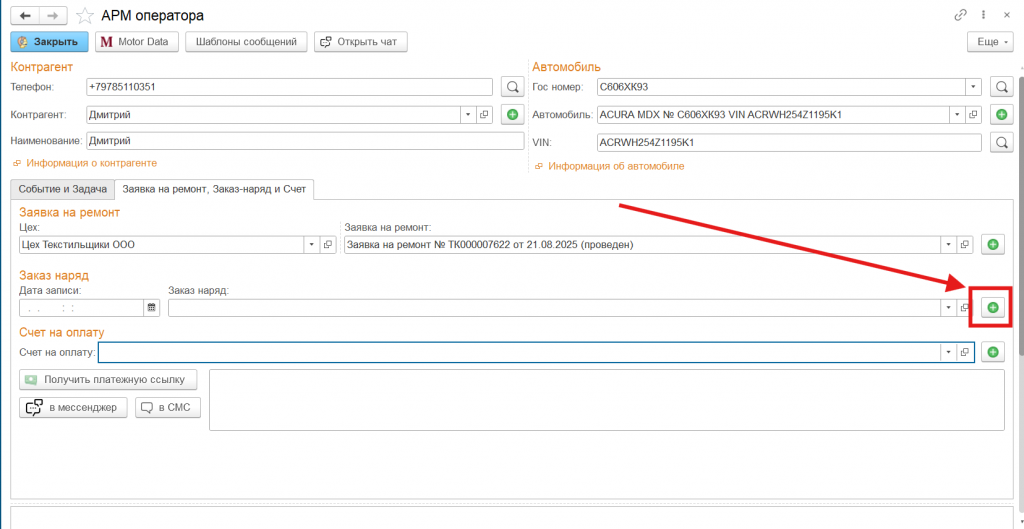
Task: Click Получить платежную ссылку button
Action: coord(109,380)
